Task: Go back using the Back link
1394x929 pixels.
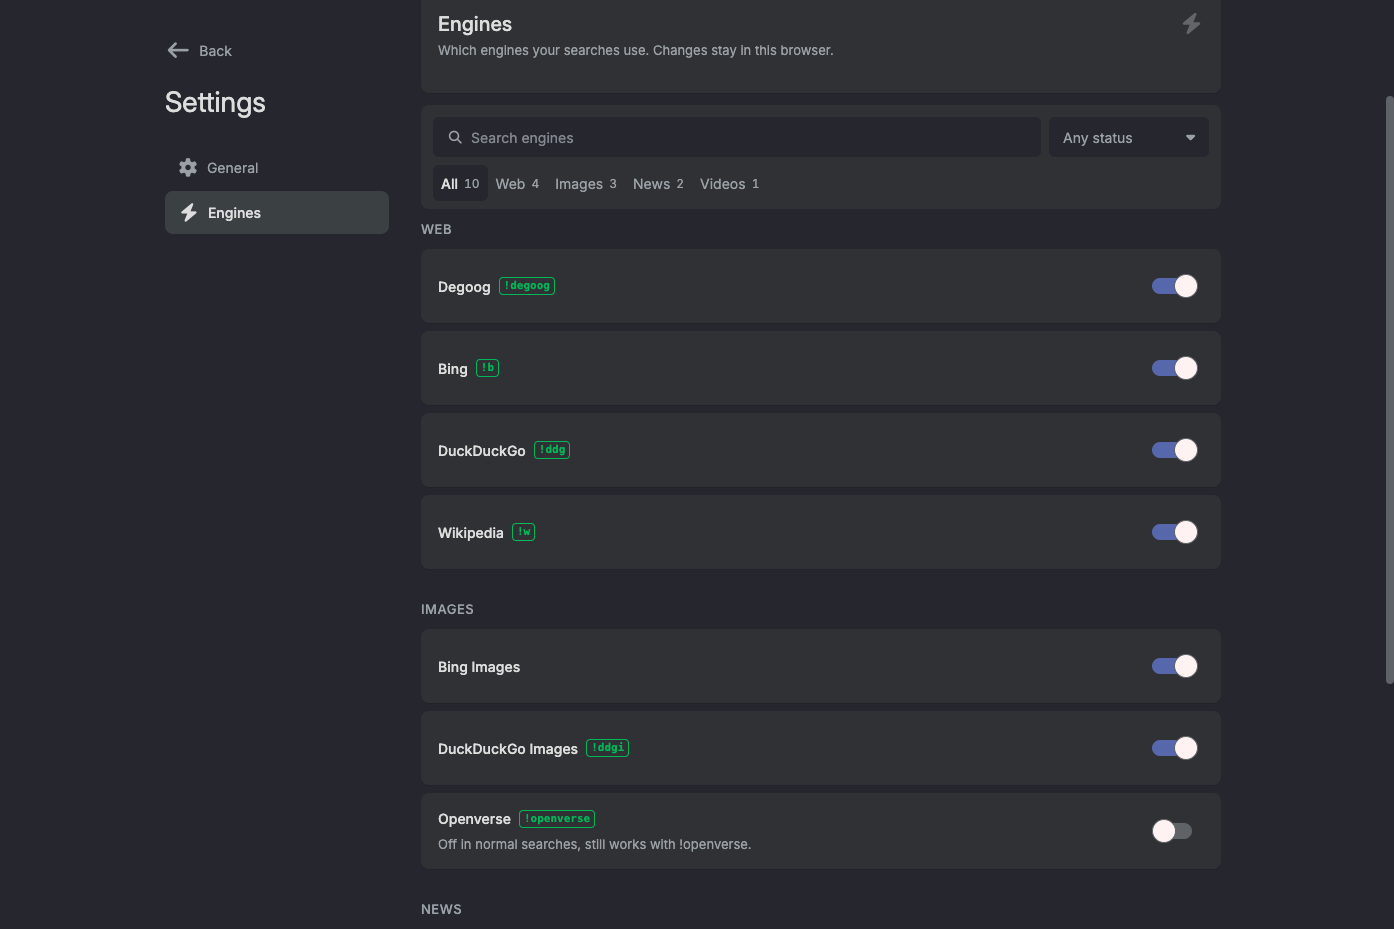Action: 200,50
